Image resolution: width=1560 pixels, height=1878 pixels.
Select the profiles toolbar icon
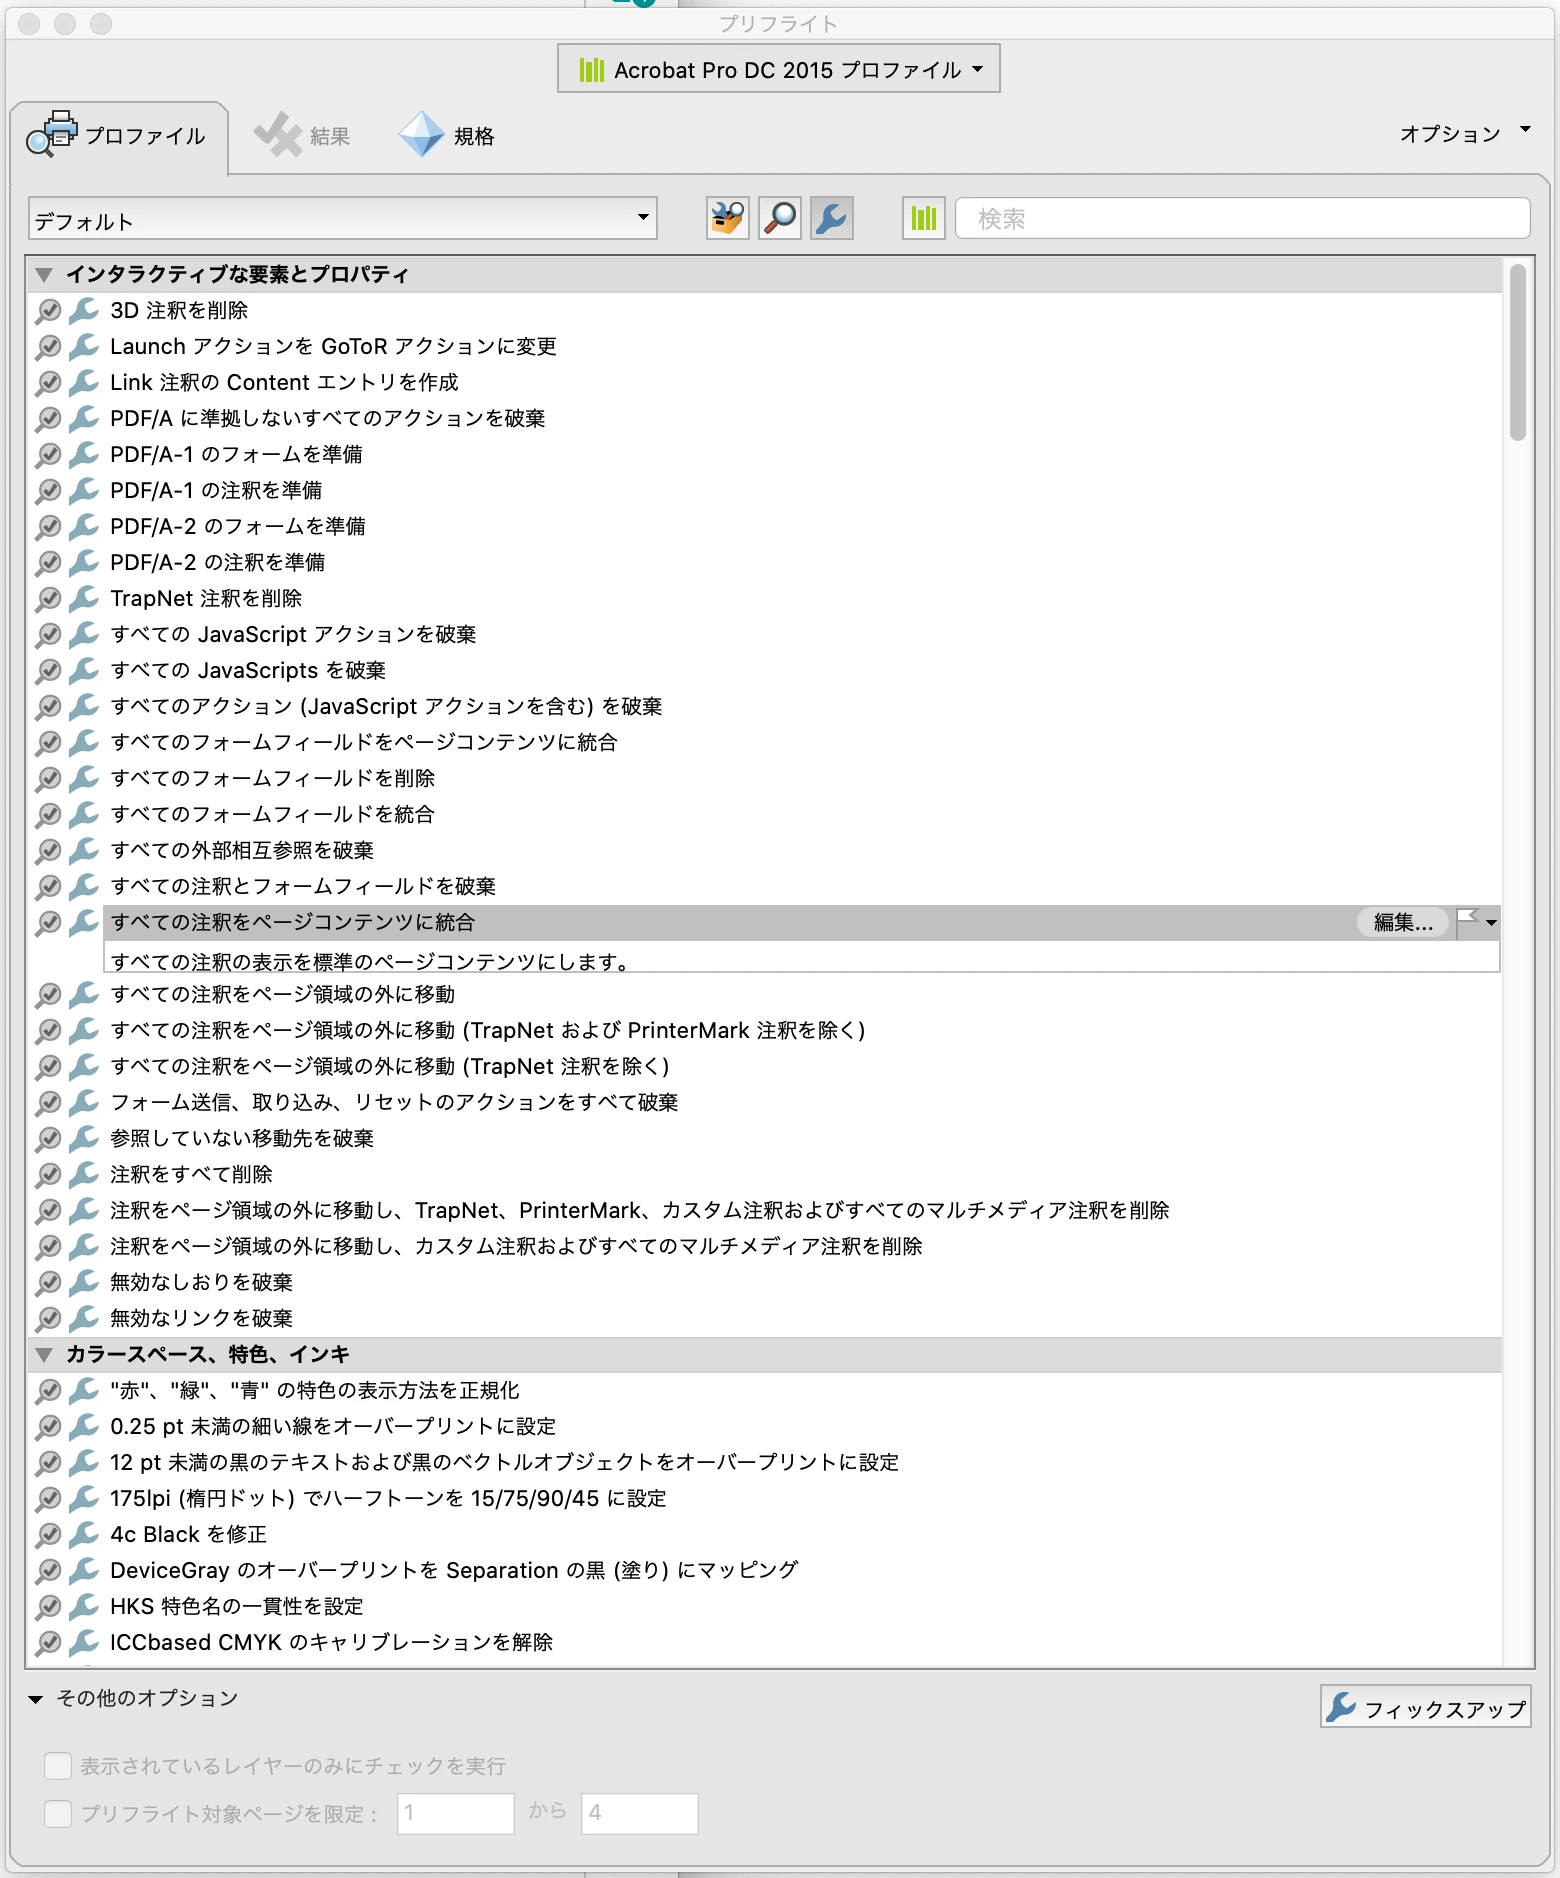(x=727, y=218)
